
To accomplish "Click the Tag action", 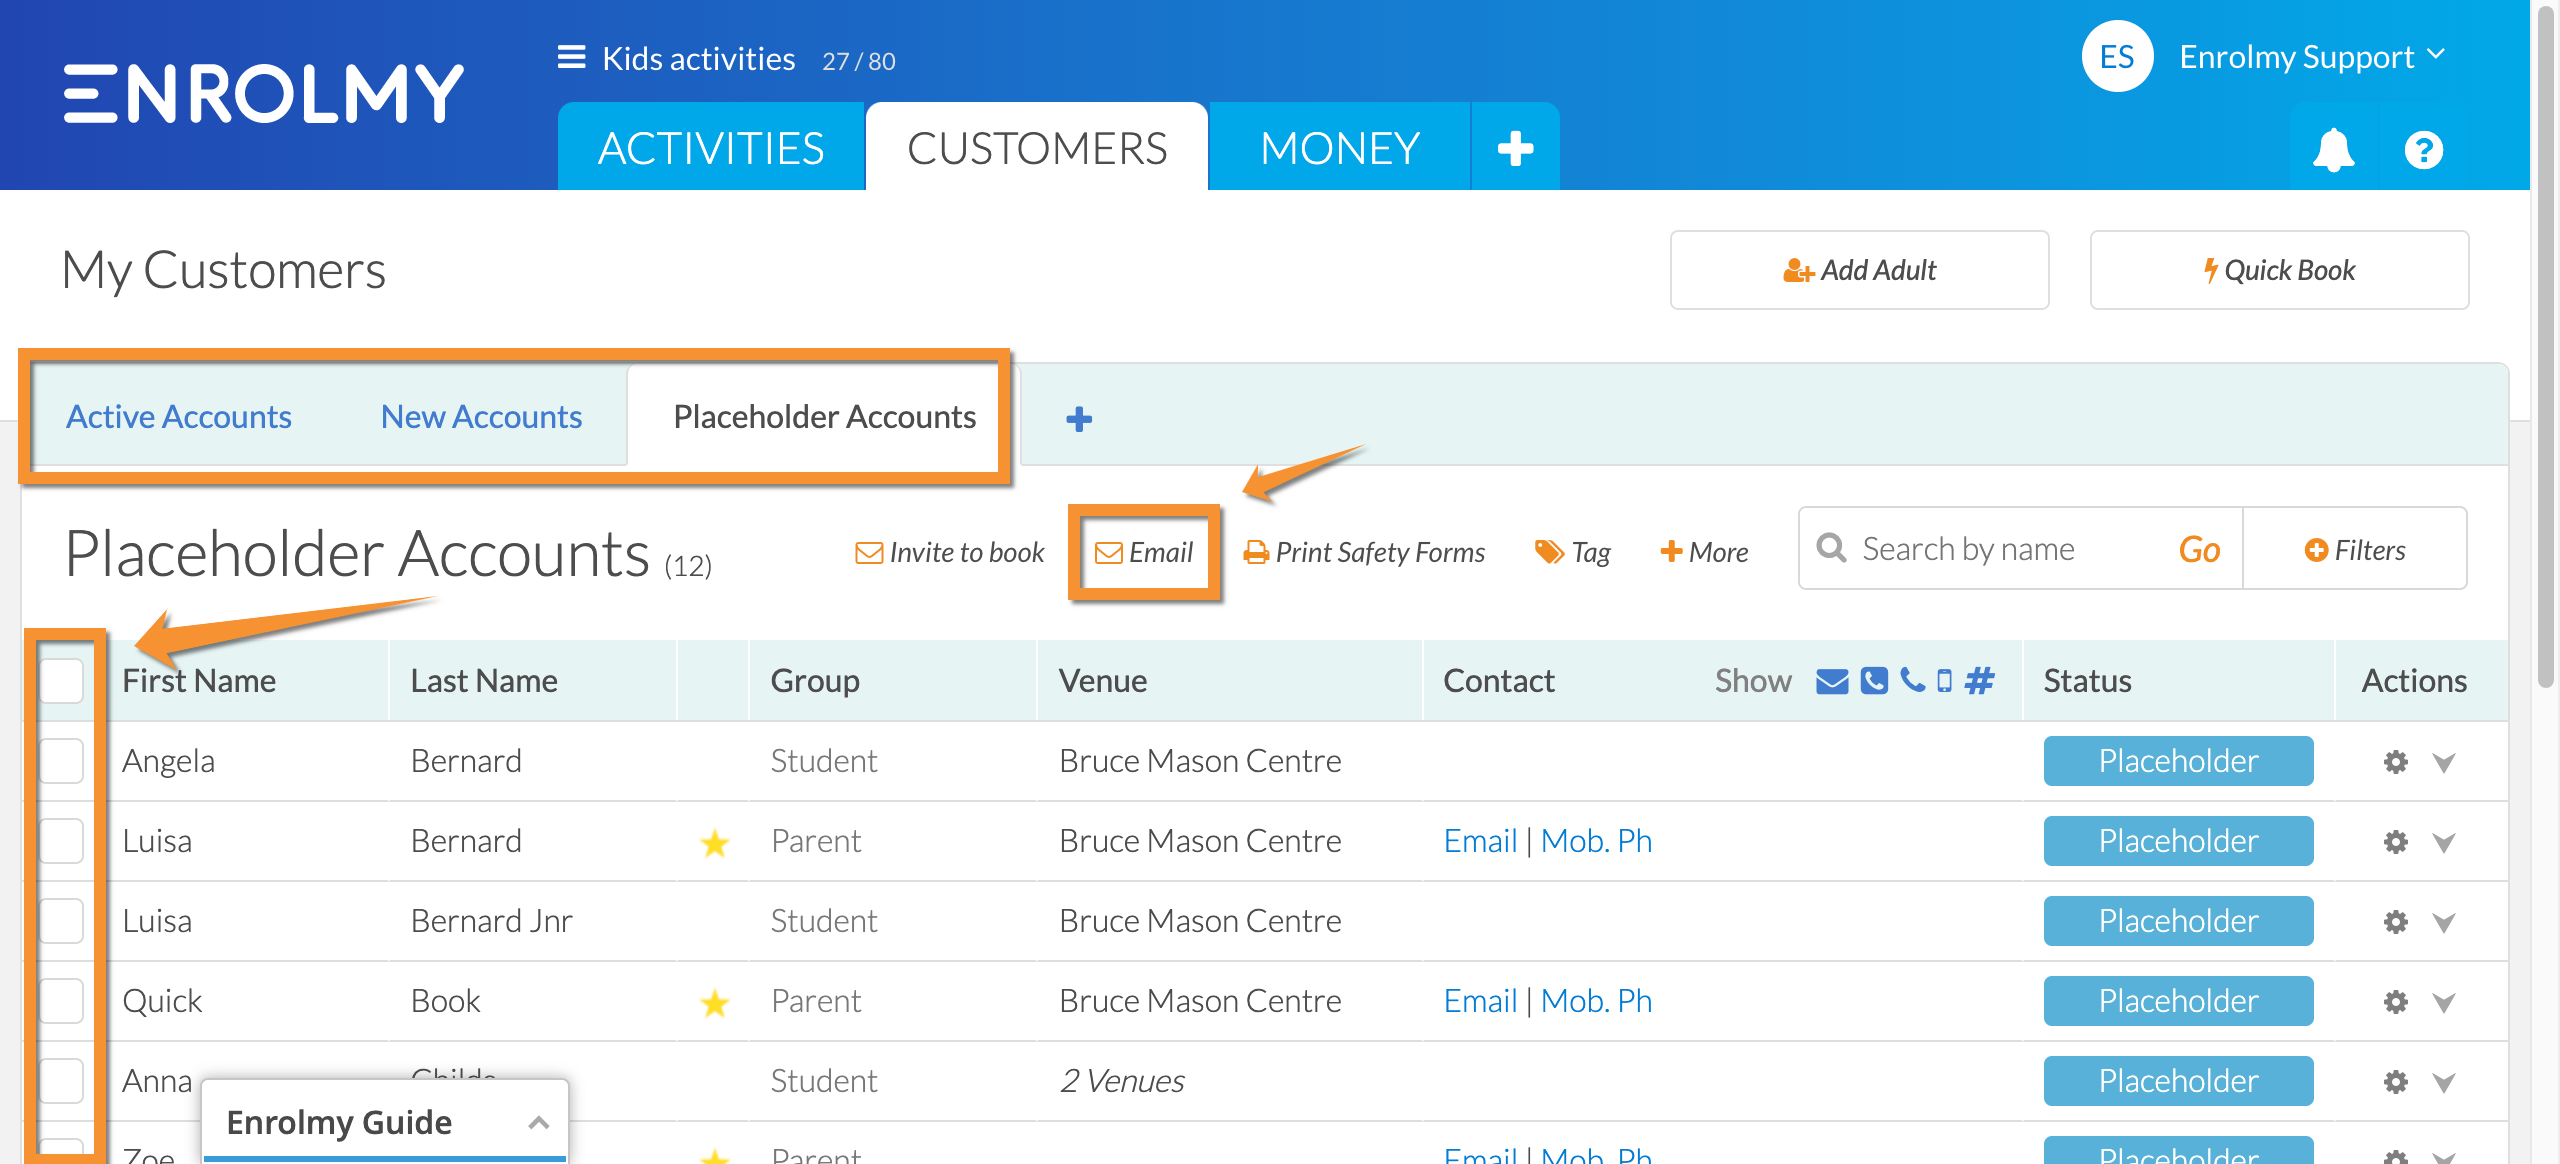I will pos(1573,552).
